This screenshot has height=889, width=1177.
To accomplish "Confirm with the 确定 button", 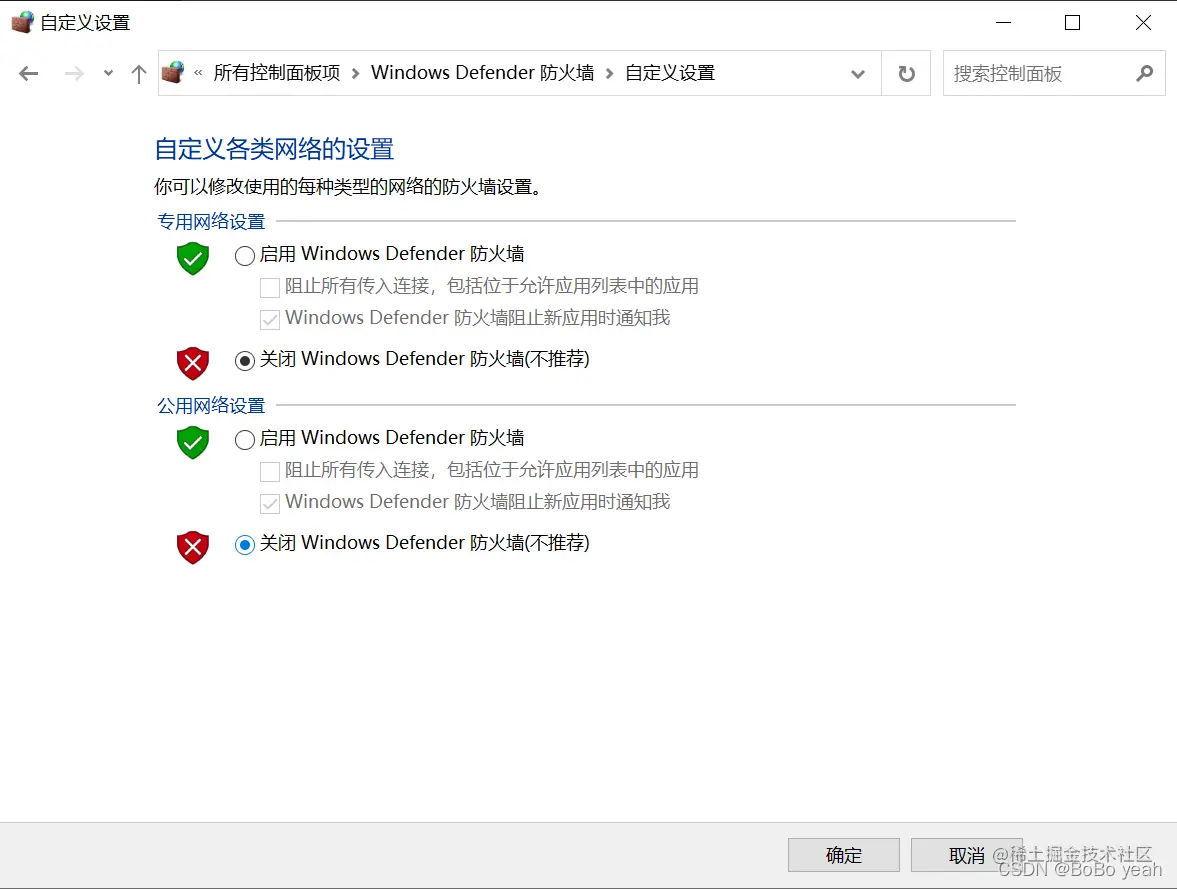I will [x=844, y=855].
